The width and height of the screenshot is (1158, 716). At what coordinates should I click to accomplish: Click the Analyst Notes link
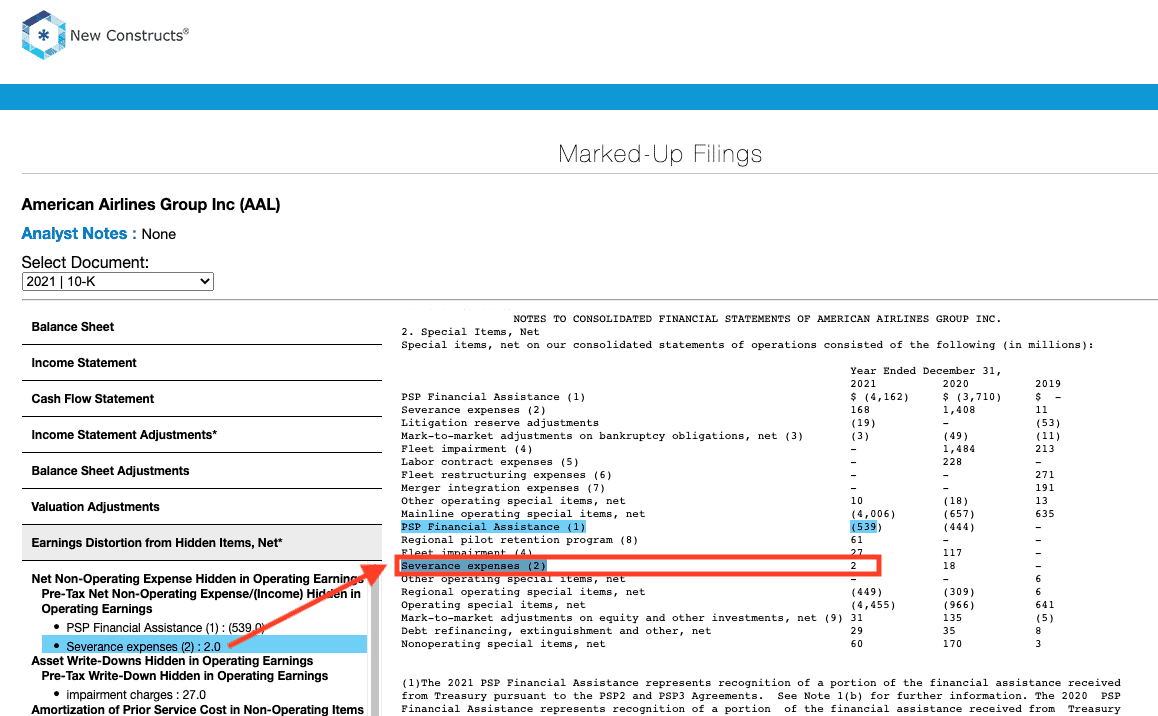pos(74,234)
